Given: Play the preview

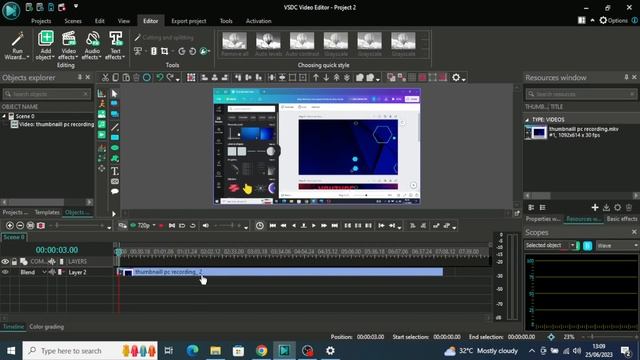Looking at the screenshot, I should point(313,226).
